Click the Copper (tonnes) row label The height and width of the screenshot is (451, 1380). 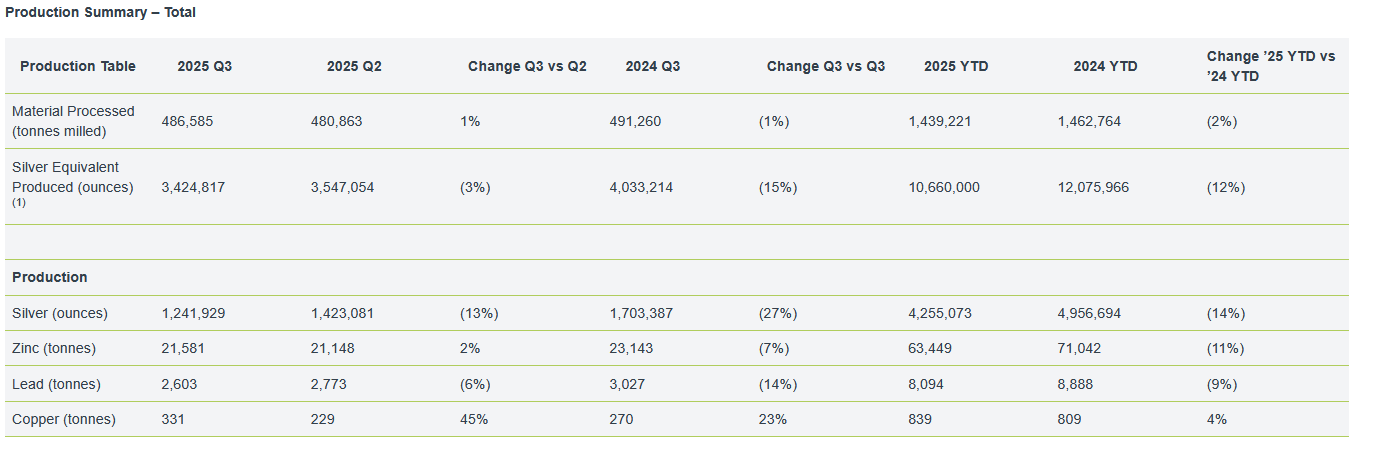pos(64,420)
